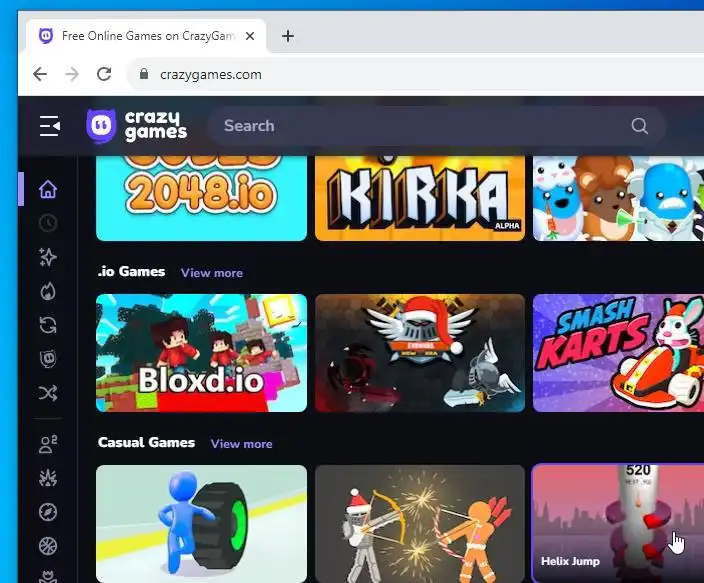Open the blue stickman tire game
This screenshot has width=704, height=583.
click(202, 524)
